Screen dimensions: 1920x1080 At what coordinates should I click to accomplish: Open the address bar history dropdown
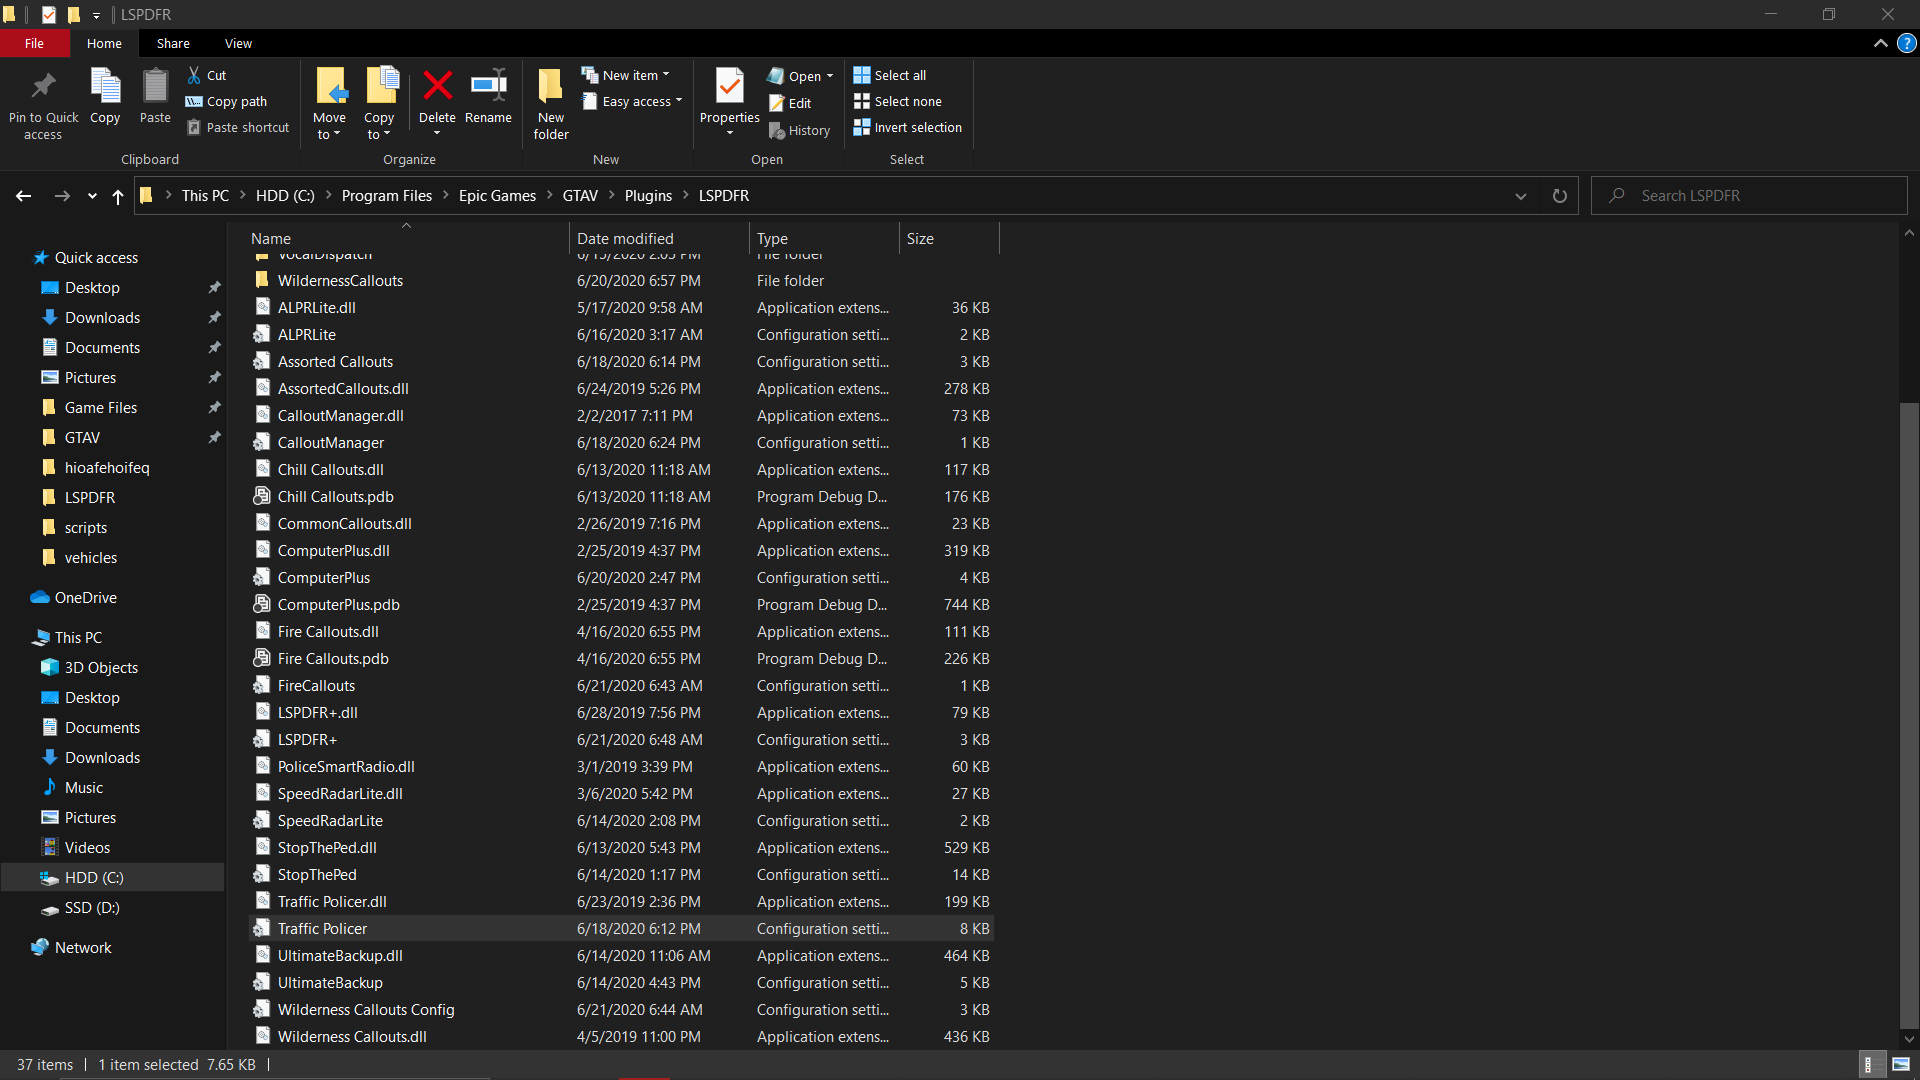(x=1521, y=196)
